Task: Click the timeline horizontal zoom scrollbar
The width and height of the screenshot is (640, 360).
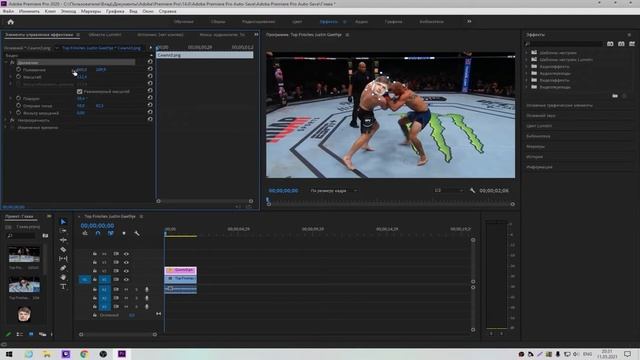Action: pos(118,334)
